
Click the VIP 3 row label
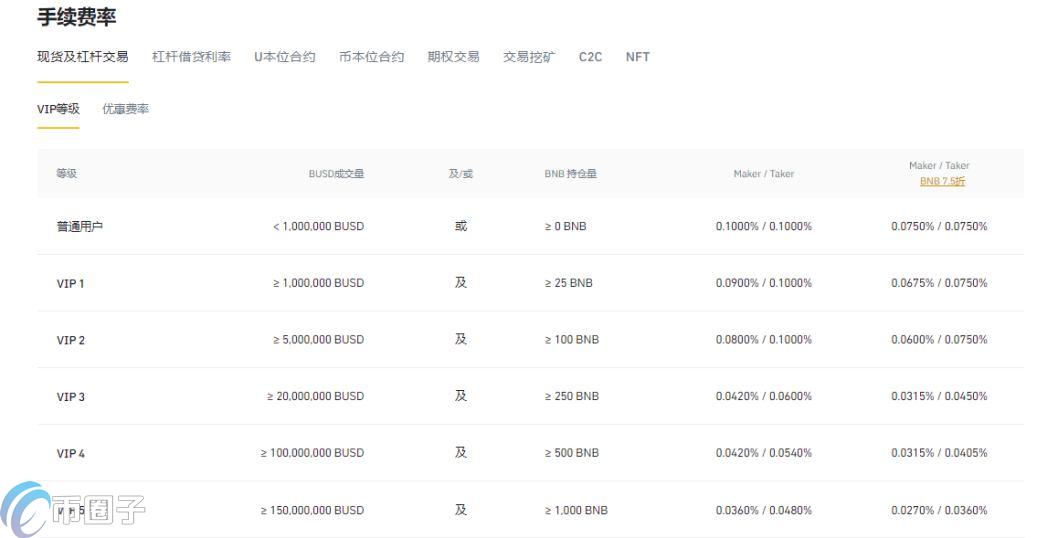click(70, 397)
